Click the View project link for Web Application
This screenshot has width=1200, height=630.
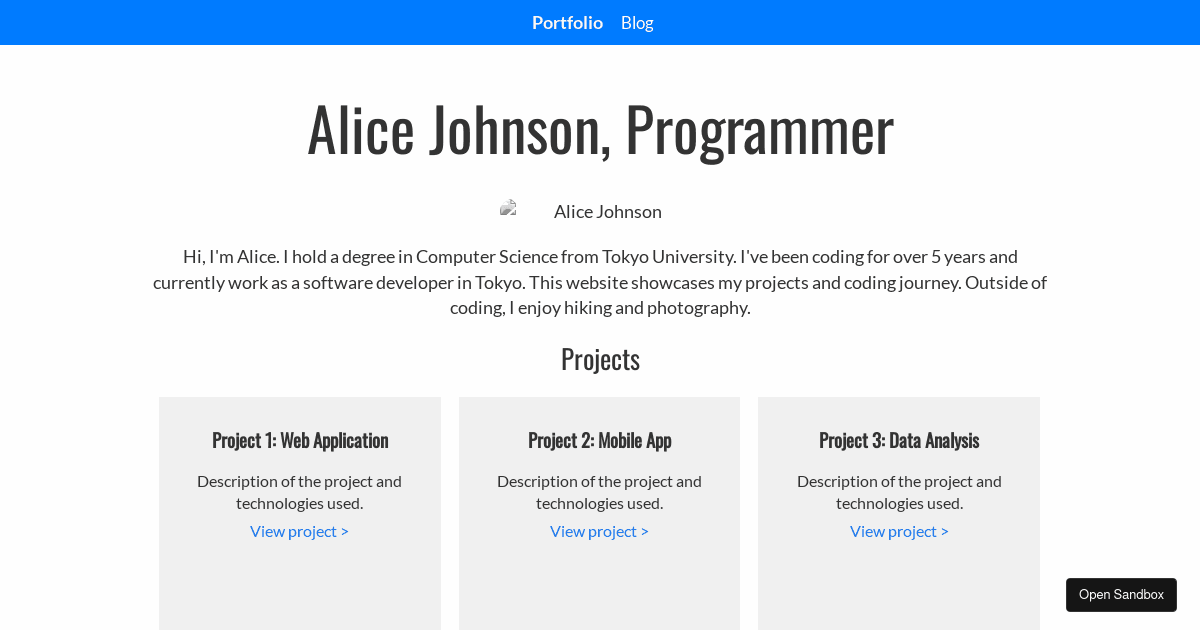tap(299, 531)
